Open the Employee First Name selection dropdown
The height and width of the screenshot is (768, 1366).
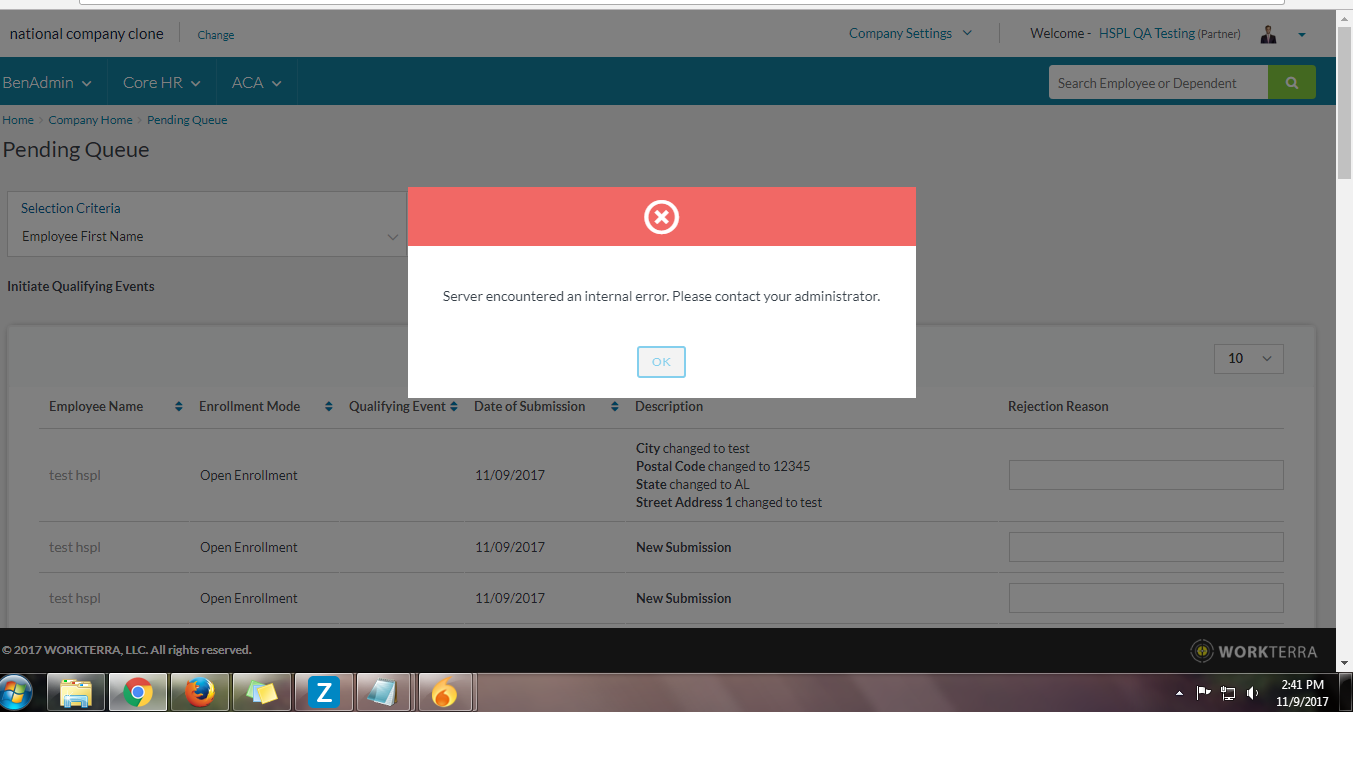tap(210, 237)
